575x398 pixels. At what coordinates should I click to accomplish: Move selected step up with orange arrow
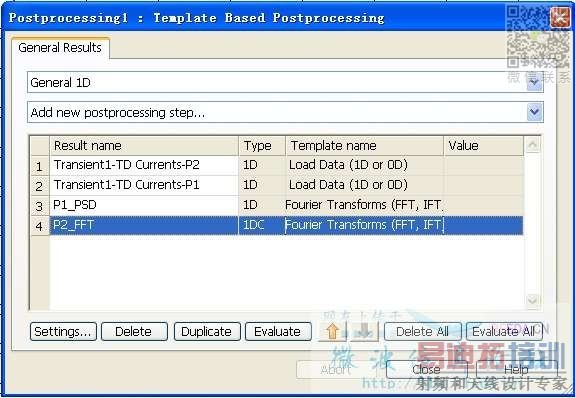pyautogui.click(x=332, y=331)
